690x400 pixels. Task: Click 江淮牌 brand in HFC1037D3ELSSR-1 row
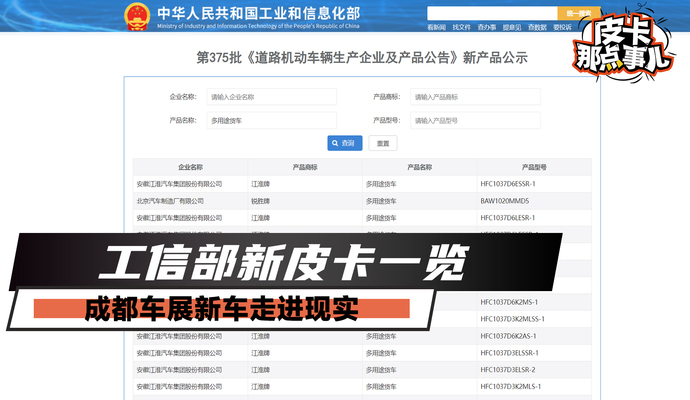[260, 353]
